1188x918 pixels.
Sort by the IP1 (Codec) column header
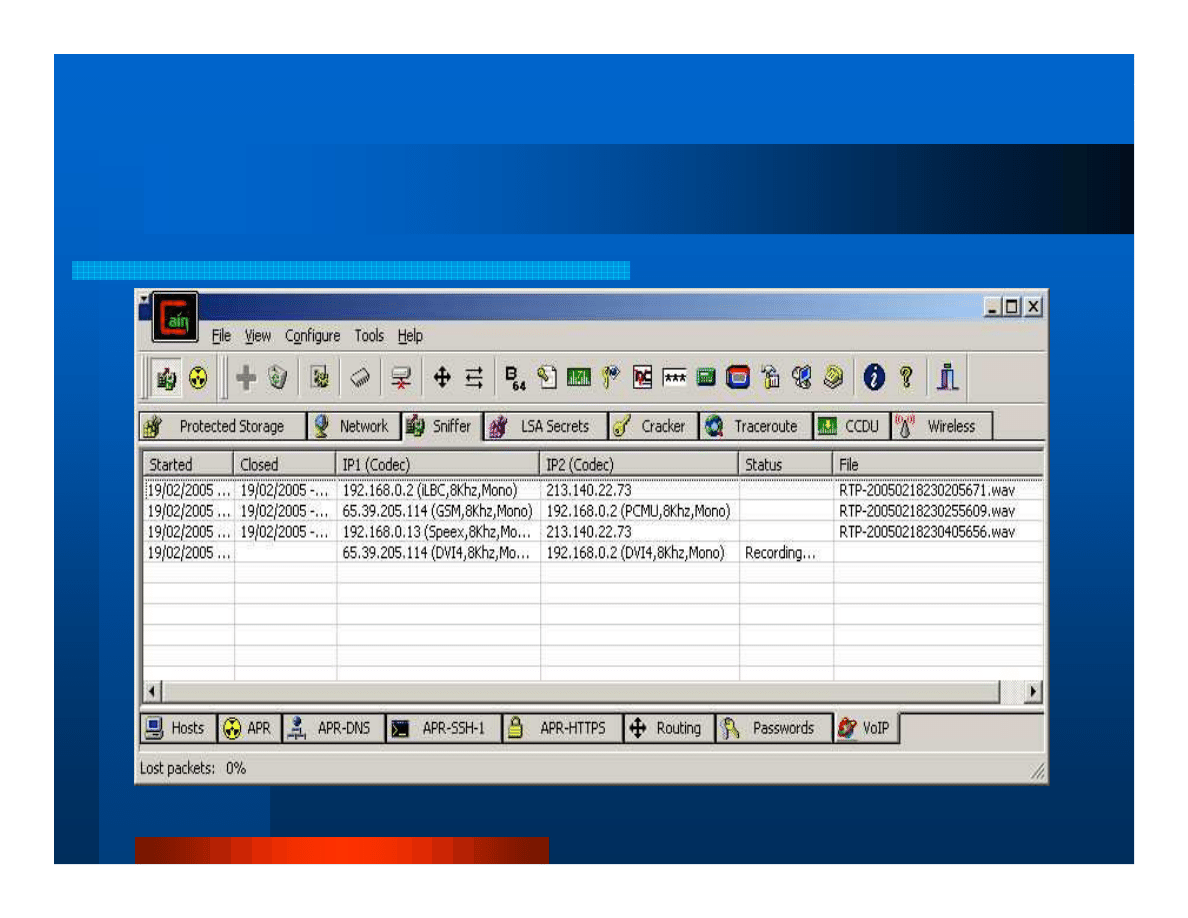(x=438, y=465)
